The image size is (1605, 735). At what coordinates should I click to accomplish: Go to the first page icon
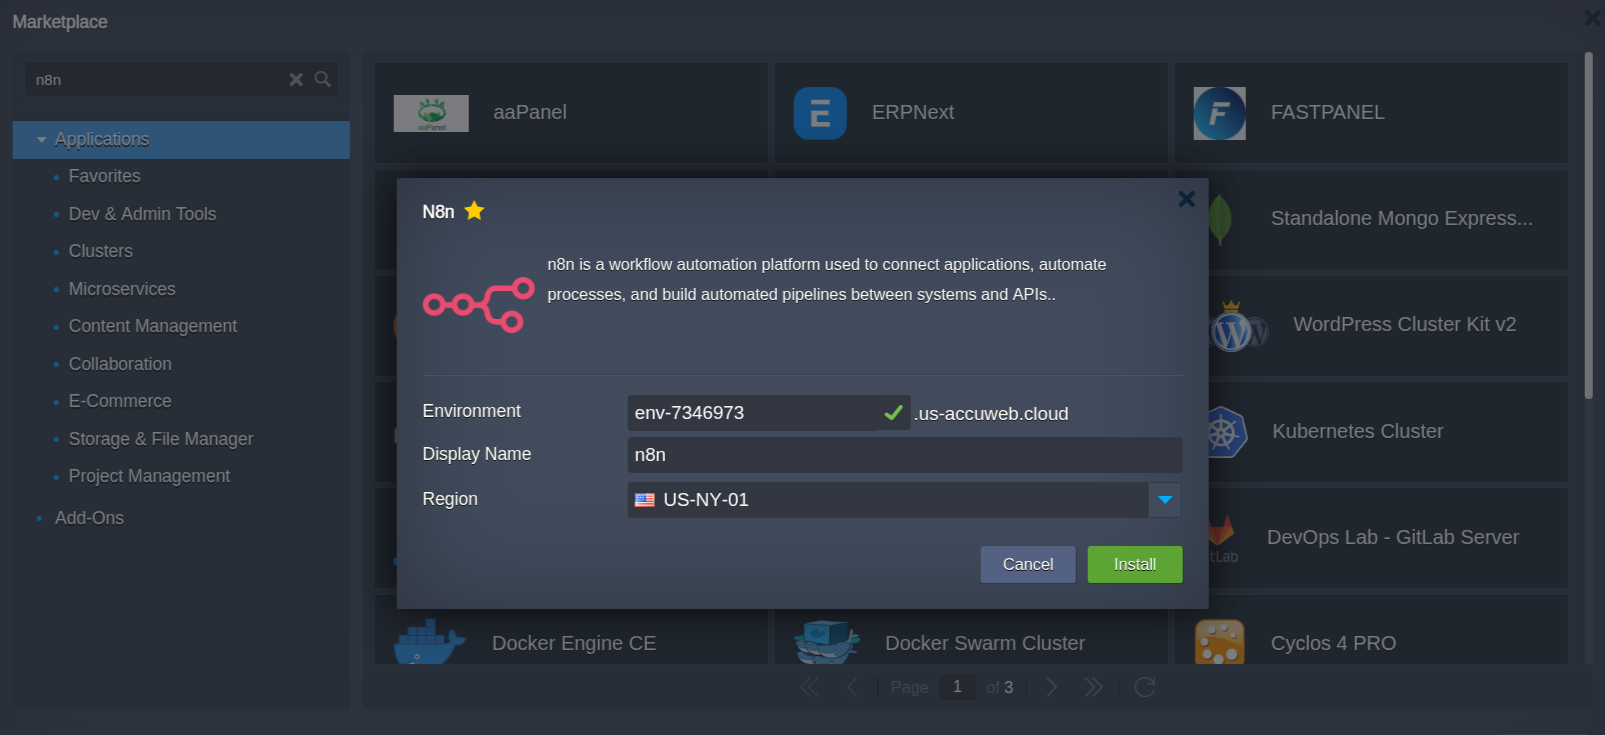809,687
